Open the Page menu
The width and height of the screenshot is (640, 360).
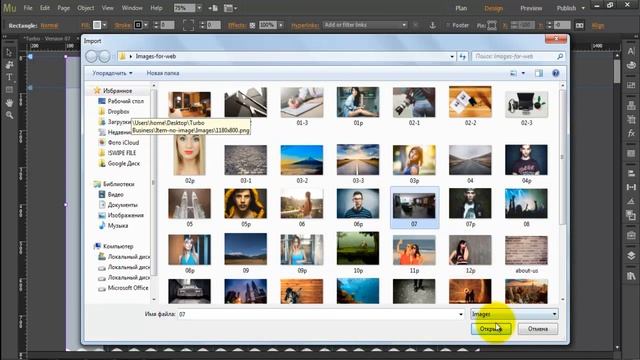(x=63, y=8)
